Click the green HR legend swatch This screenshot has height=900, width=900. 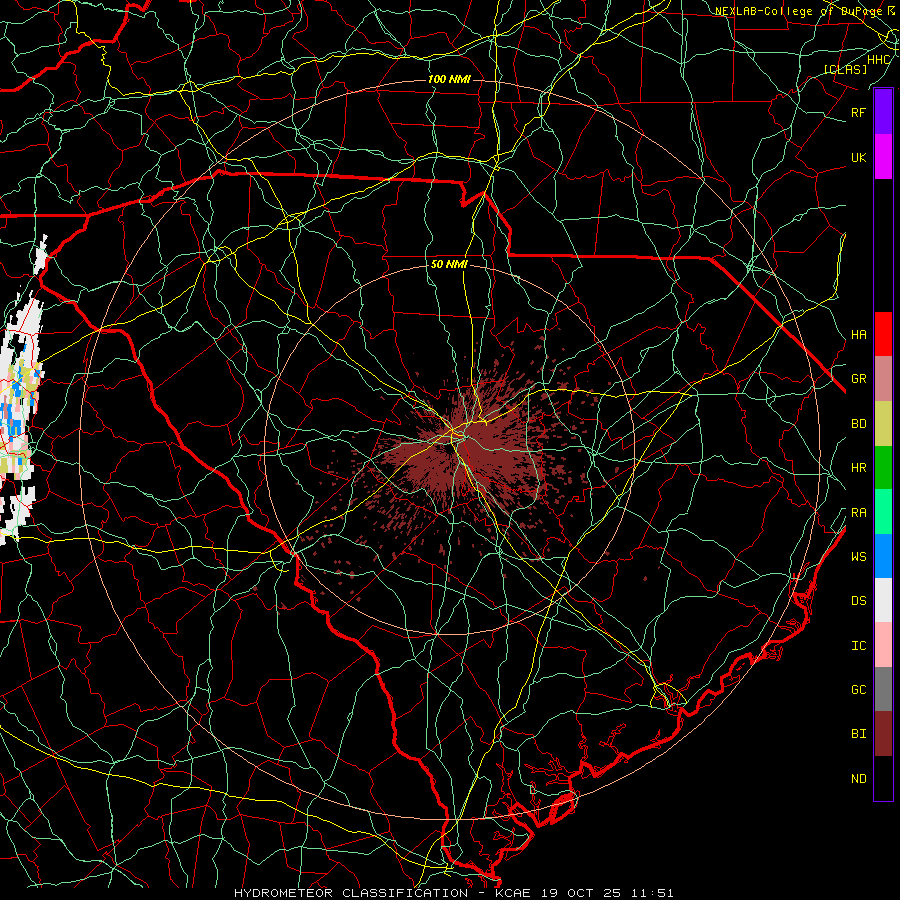[883, 468]
